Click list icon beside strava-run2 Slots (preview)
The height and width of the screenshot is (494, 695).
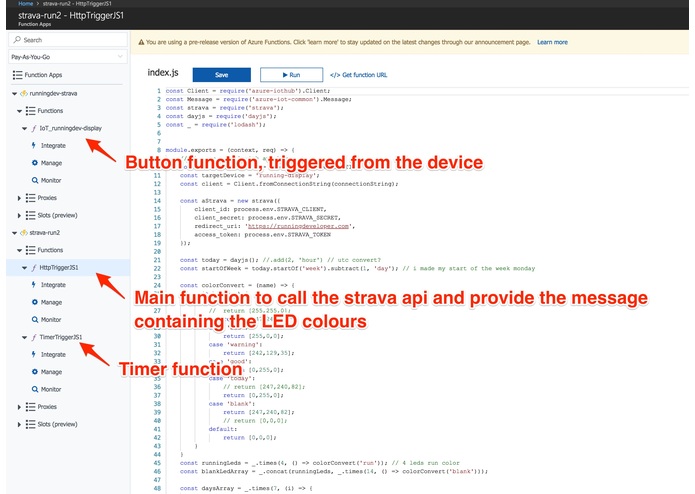(30, 424)
